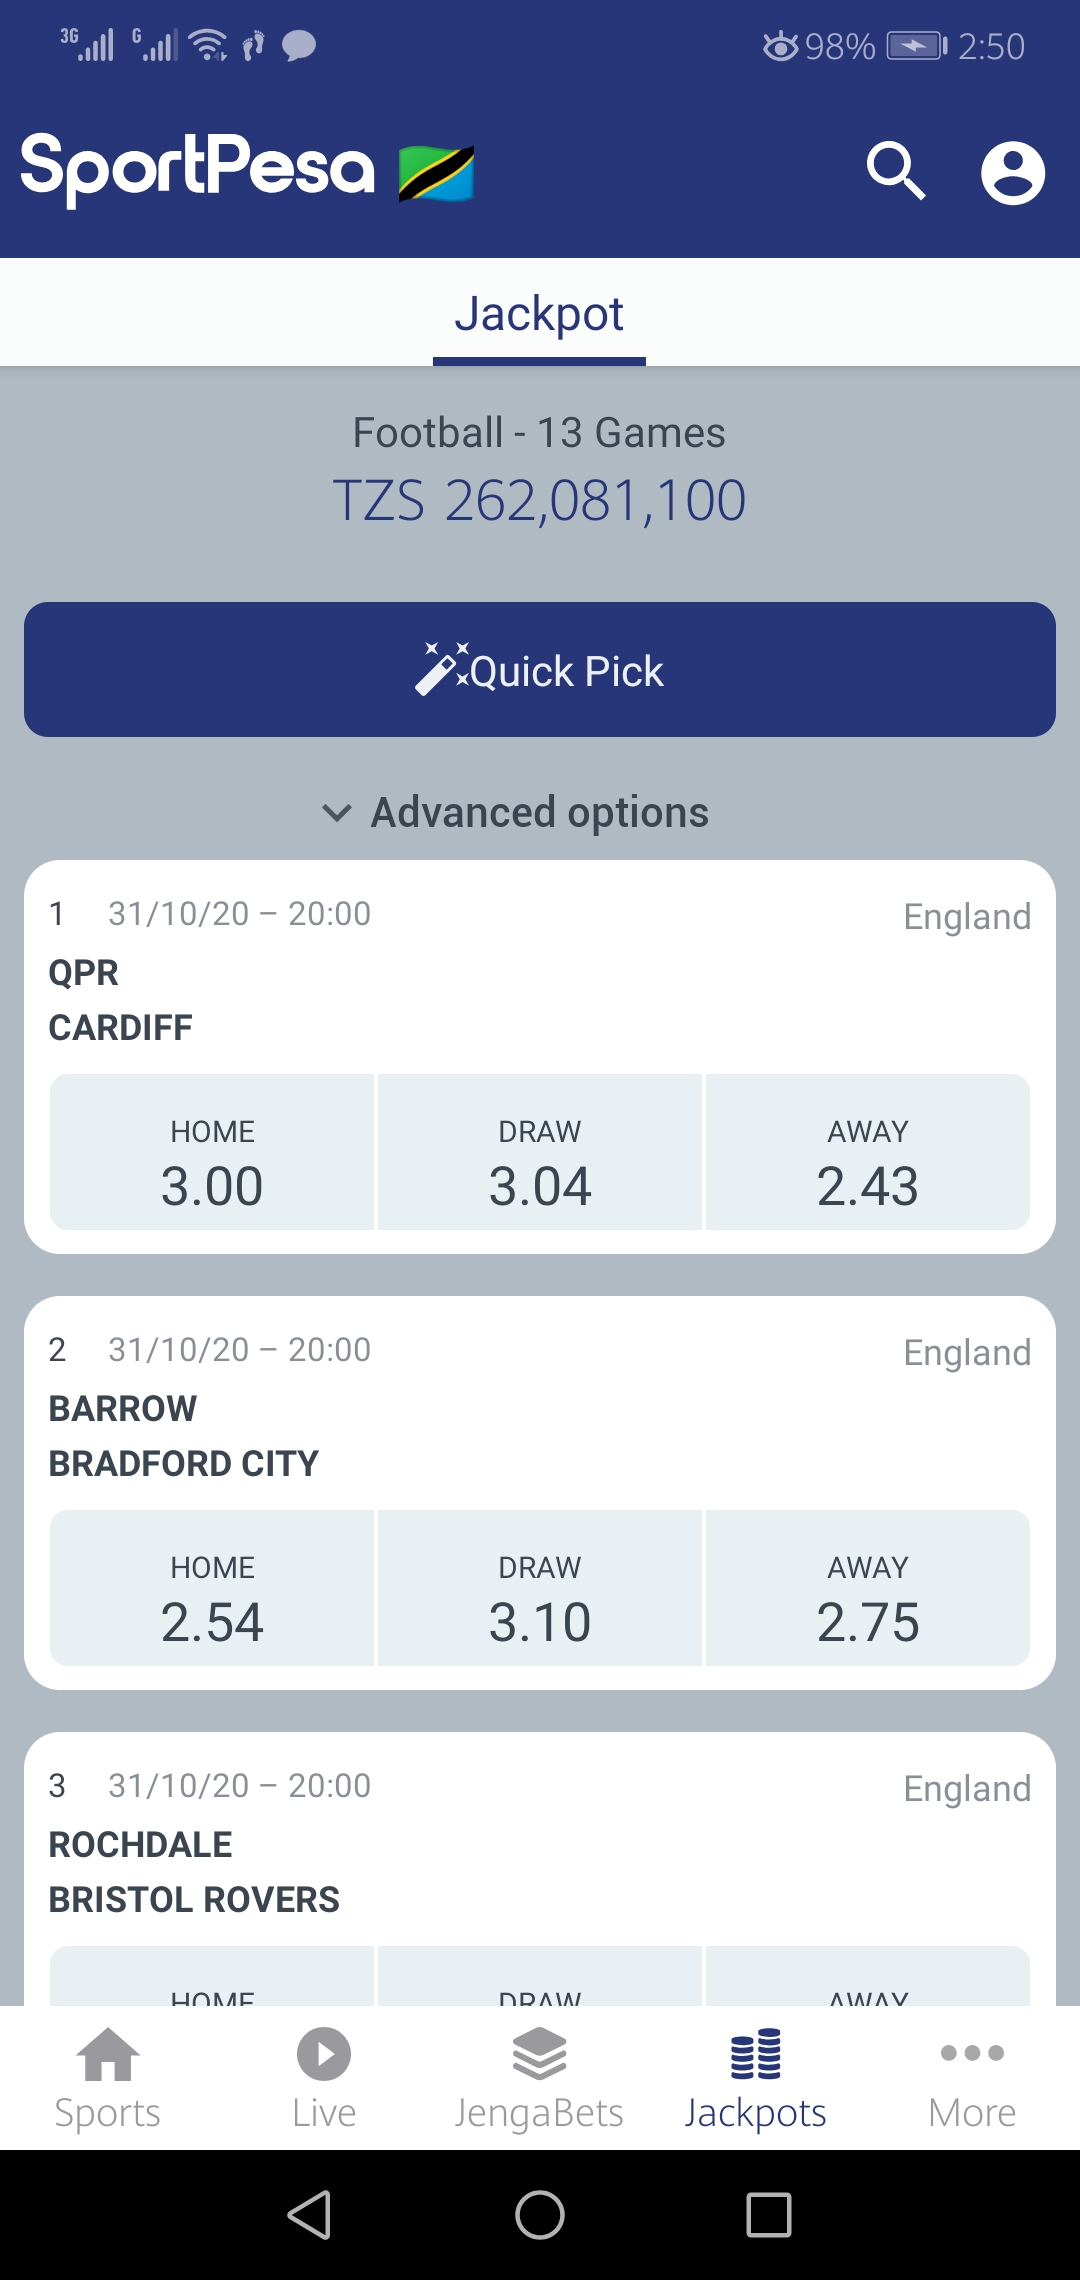The width and height of the screenshot is (1080, 2280).
Task: Open the user account profile icon
Action: click(x=1012, y=173)
